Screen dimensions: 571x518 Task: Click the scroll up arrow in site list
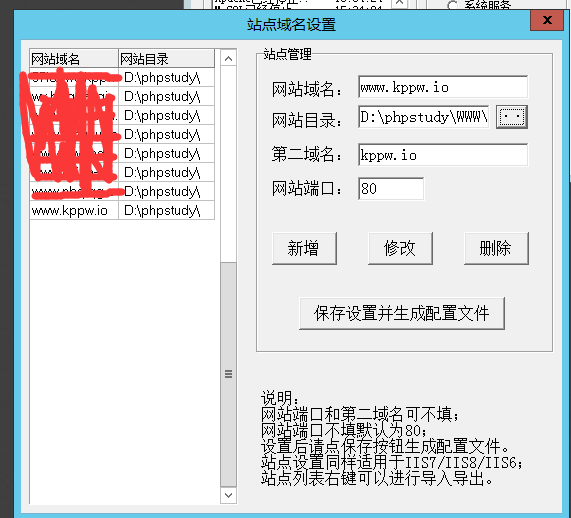tap(228, 58)
